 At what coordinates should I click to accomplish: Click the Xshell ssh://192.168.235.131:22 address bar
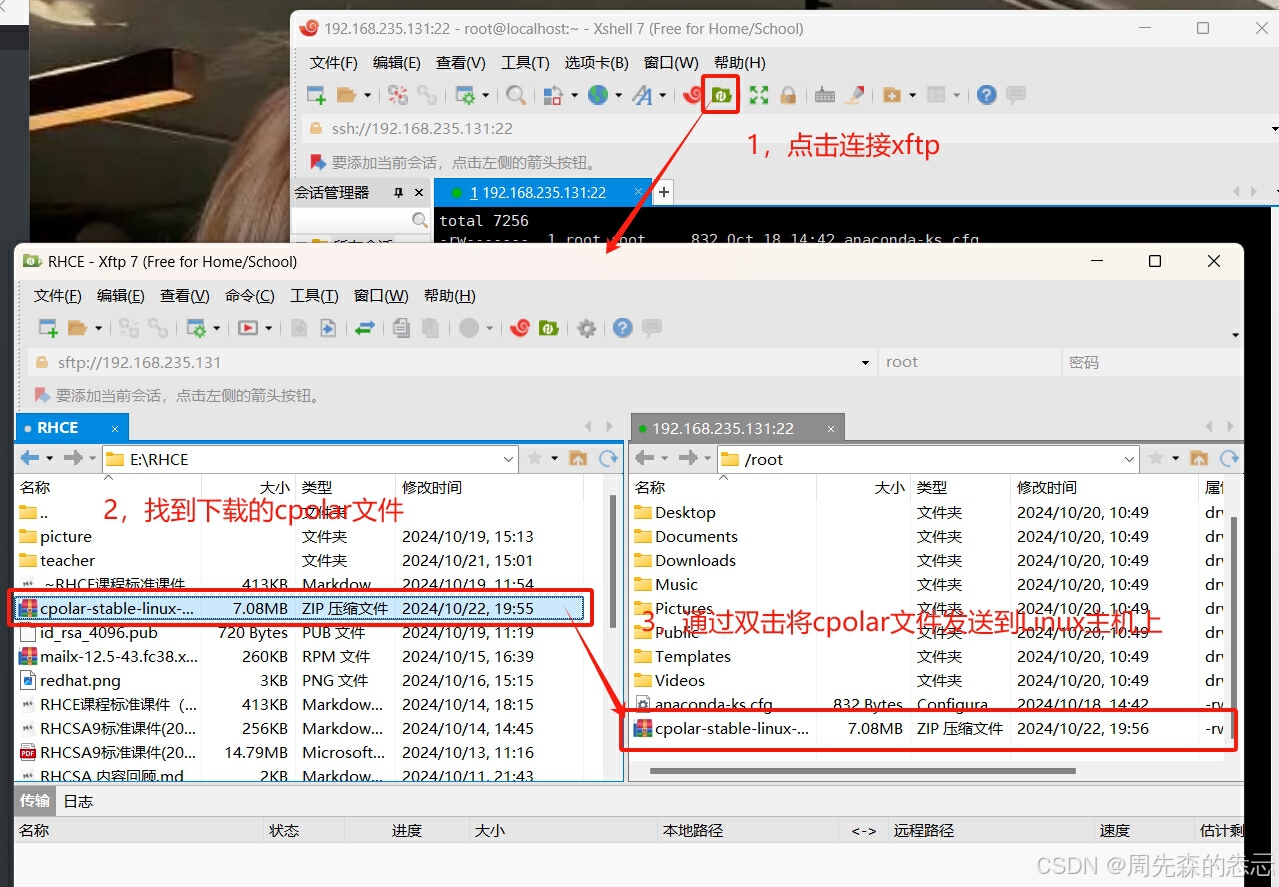point(790,128)
